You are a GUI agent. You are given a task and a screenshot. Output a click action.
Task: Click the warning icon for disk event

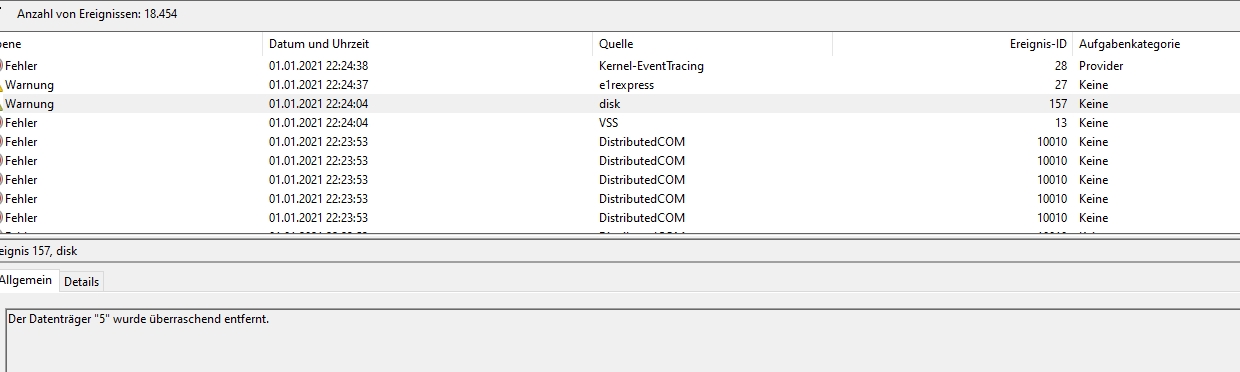(x=2, y=104)
